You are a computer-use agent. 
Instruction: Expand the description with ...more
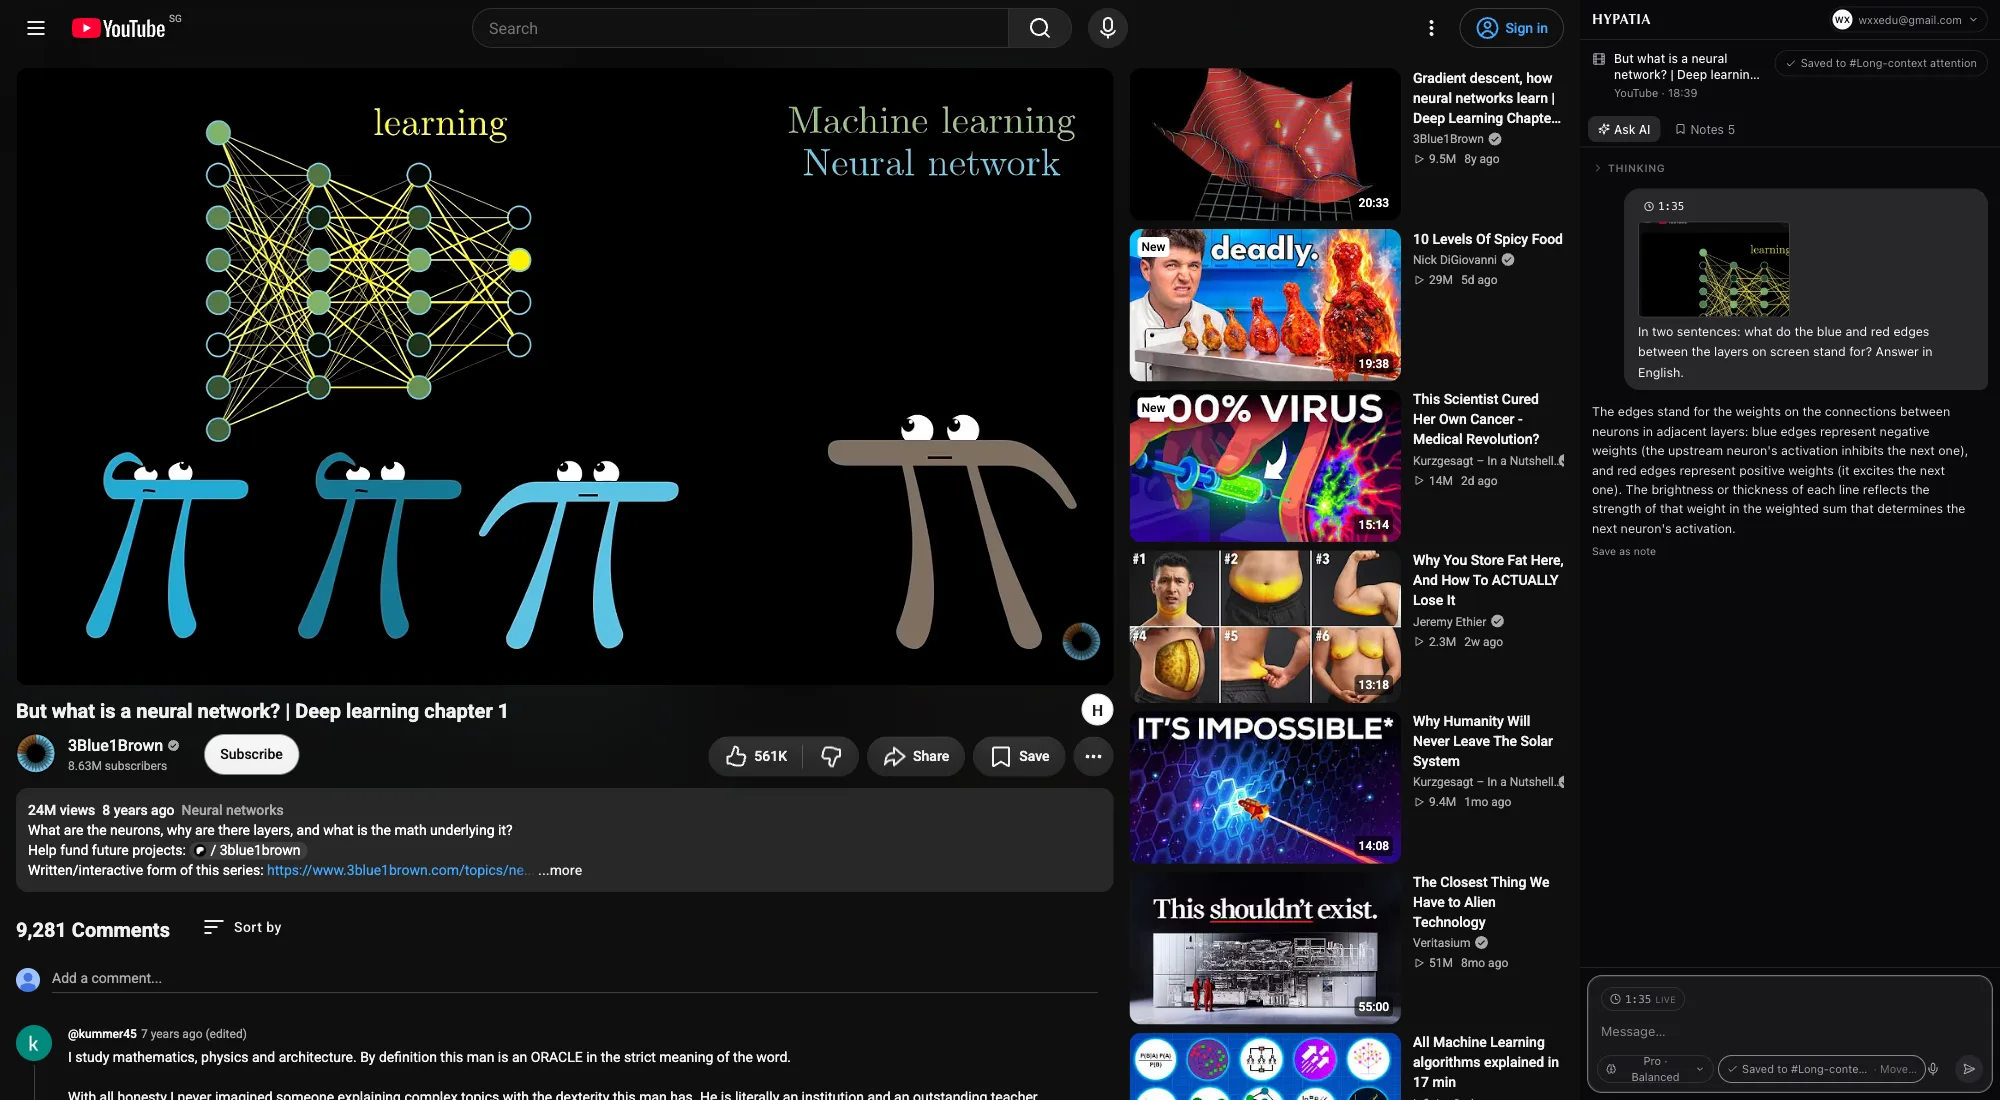pyautogui.click(x=560, y=870)
